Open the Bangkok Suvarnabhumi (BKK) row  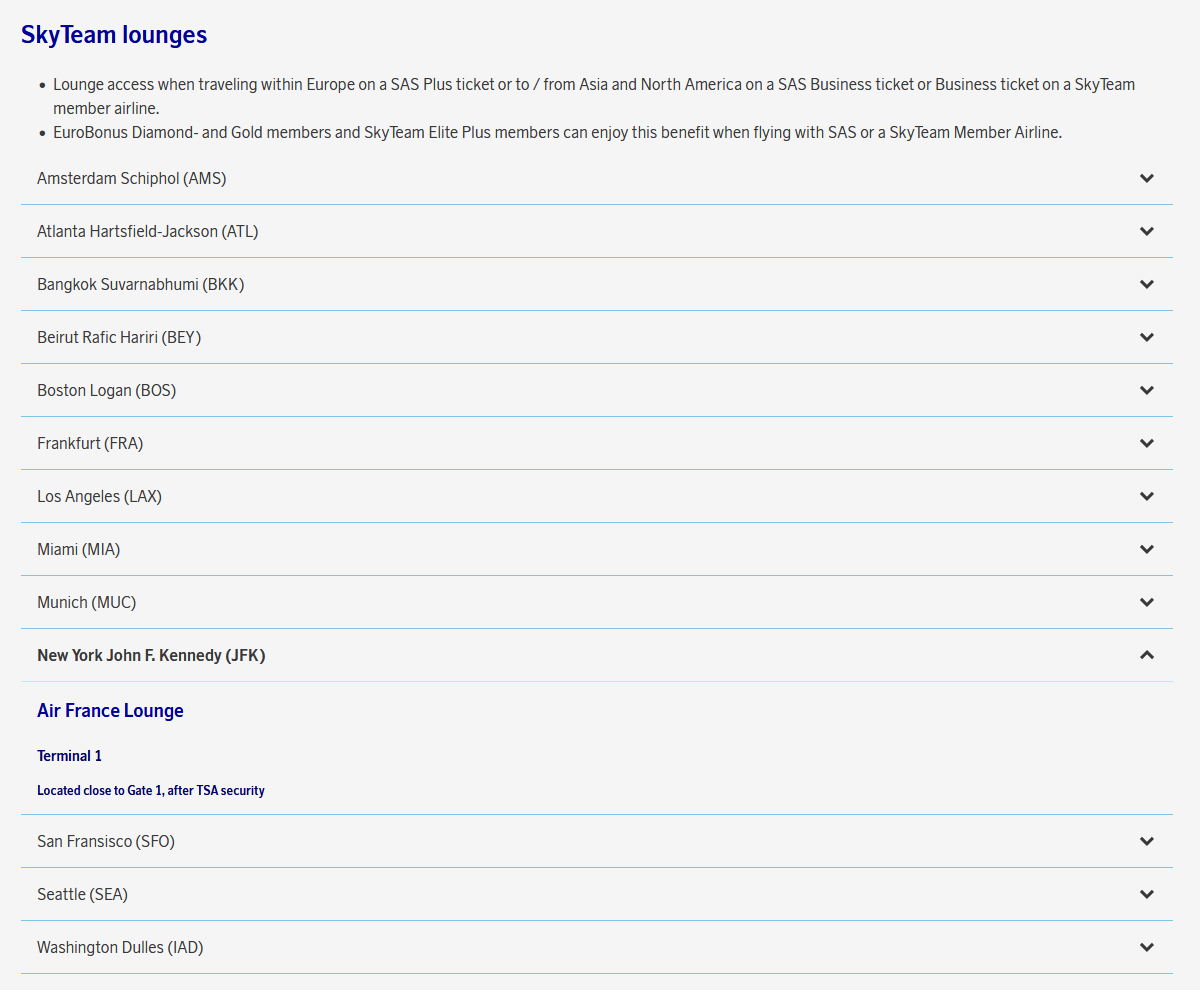tap(140, 284)
